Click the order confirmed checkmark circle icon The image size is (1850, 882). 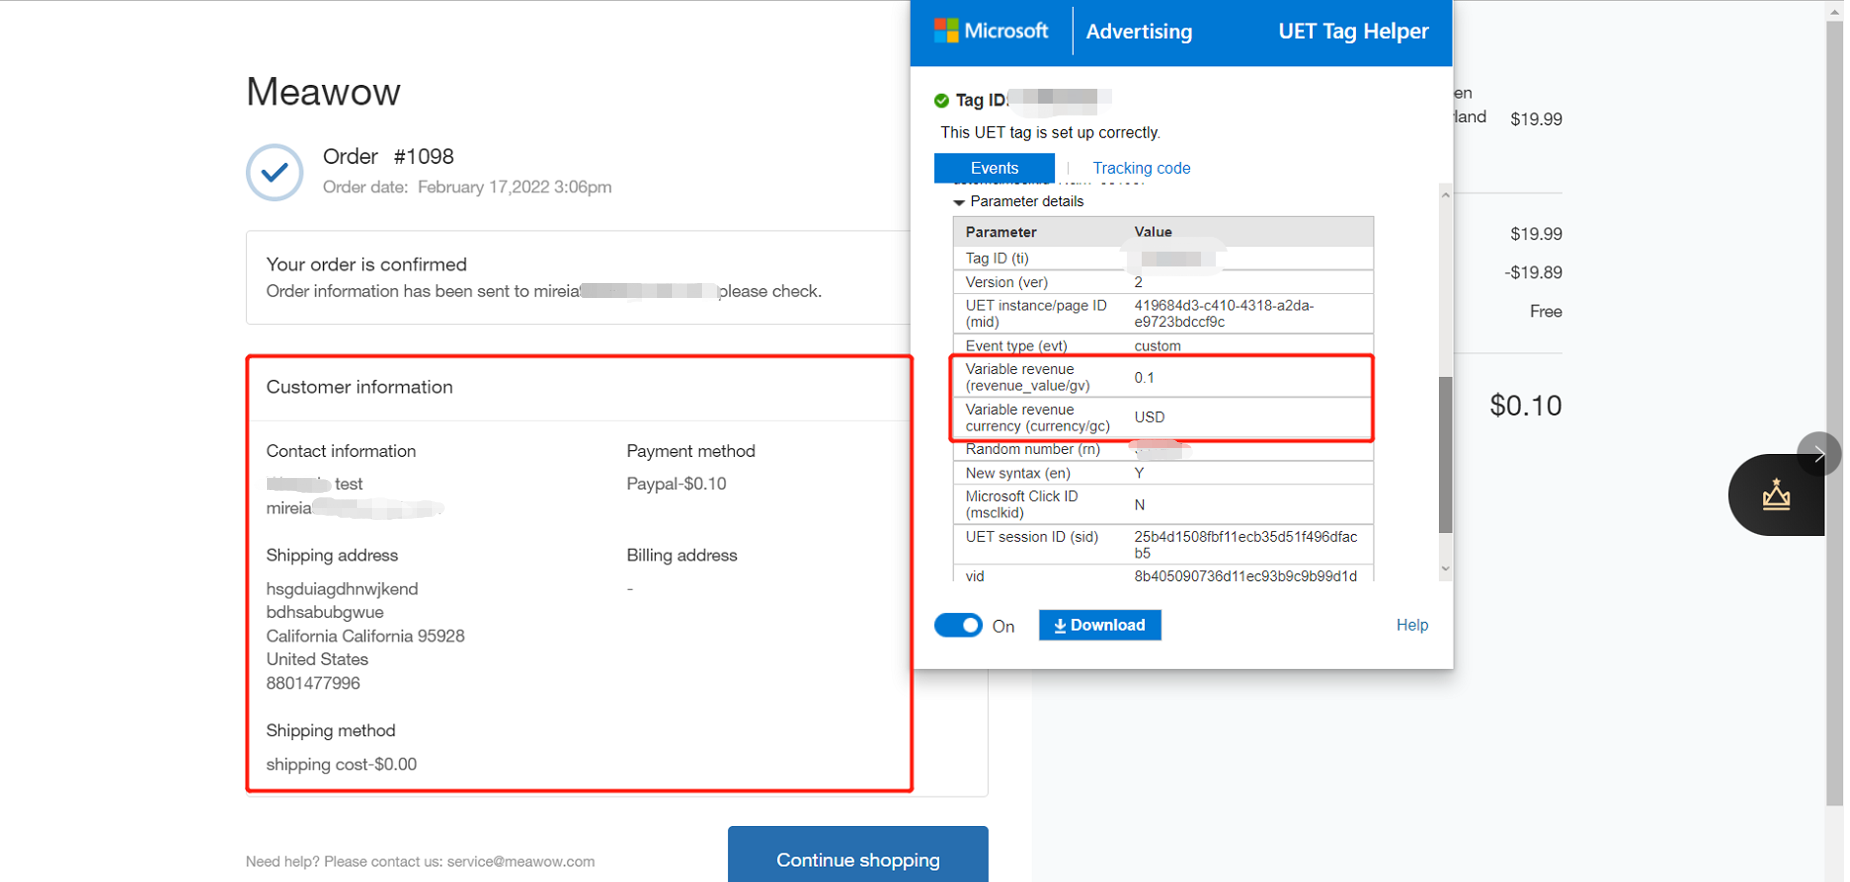pyautogui.click(x=275, y=172)
